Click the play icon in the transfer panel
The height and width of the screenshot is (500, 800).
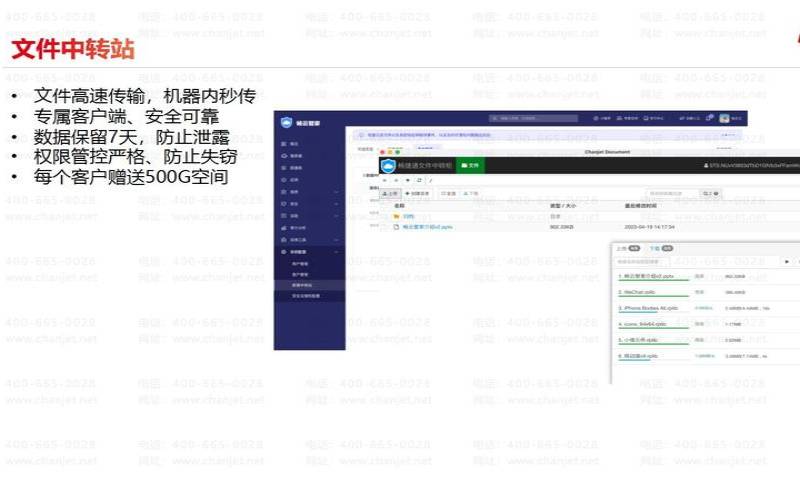tap(788, 261)
